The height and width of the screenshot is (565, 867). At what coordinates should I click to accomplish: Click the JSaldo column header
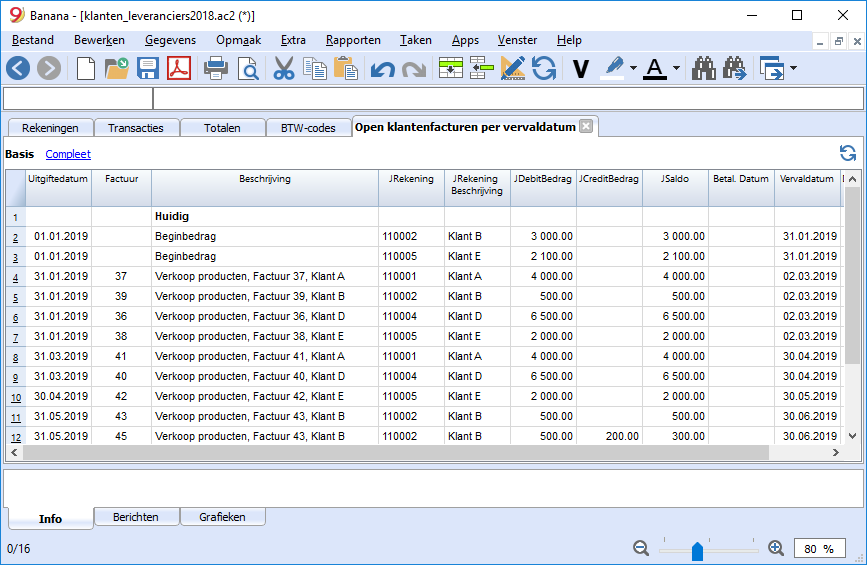pyautogui.click(x=675, y=188)
